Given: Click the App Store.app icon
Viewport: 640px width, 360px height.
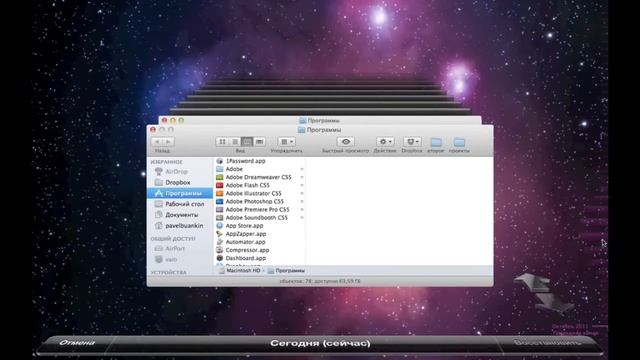Looking at the screenshot, I should tap(220, 226).
